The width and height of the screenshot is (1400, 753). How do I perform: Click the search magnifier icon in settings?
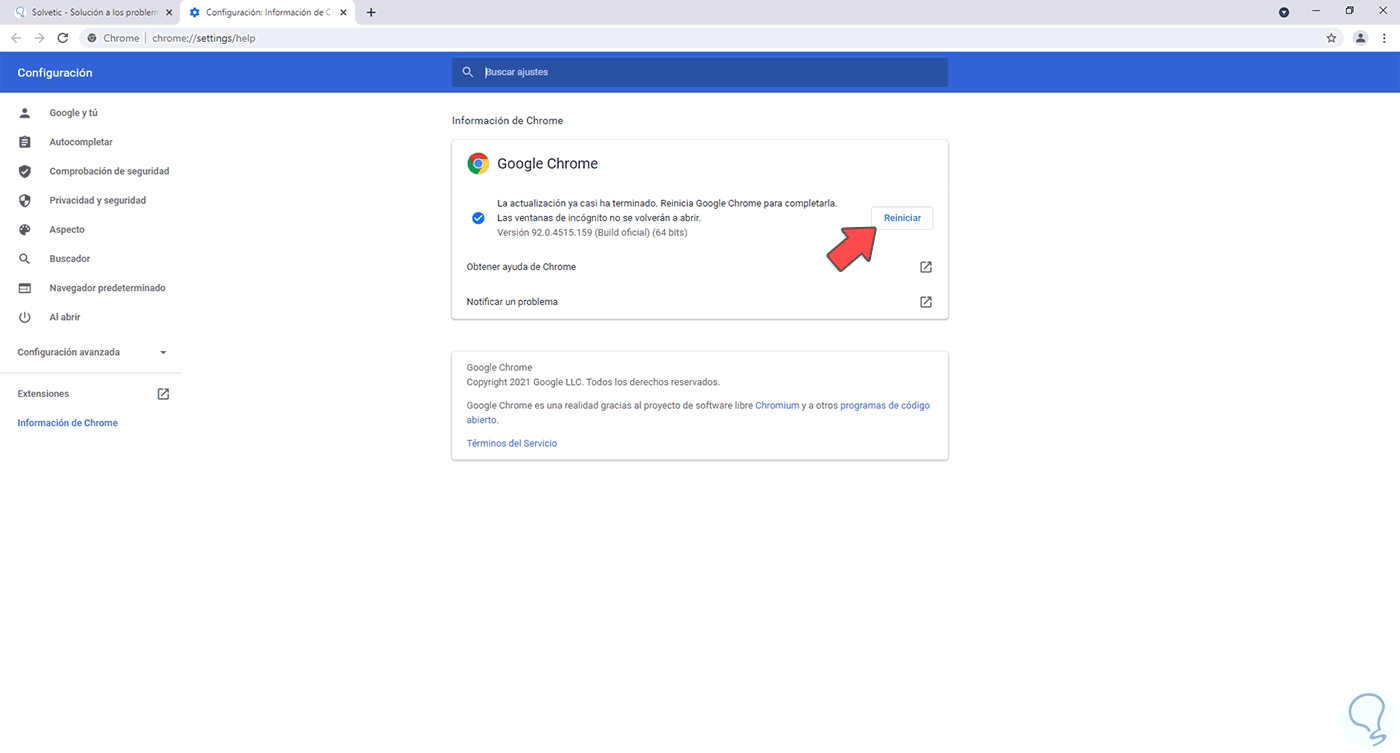[x=468, y=72]
